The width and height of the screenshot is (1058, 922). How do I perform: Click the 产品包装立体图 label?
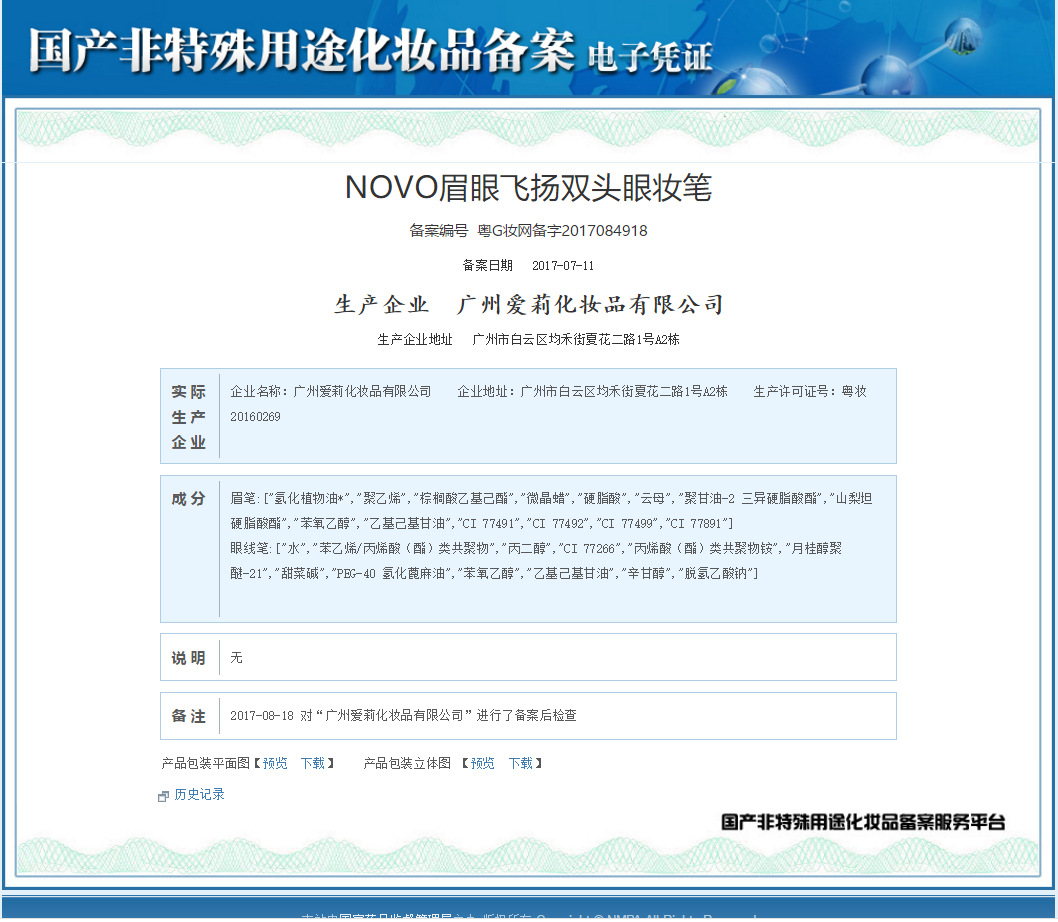tap(407, 763)
